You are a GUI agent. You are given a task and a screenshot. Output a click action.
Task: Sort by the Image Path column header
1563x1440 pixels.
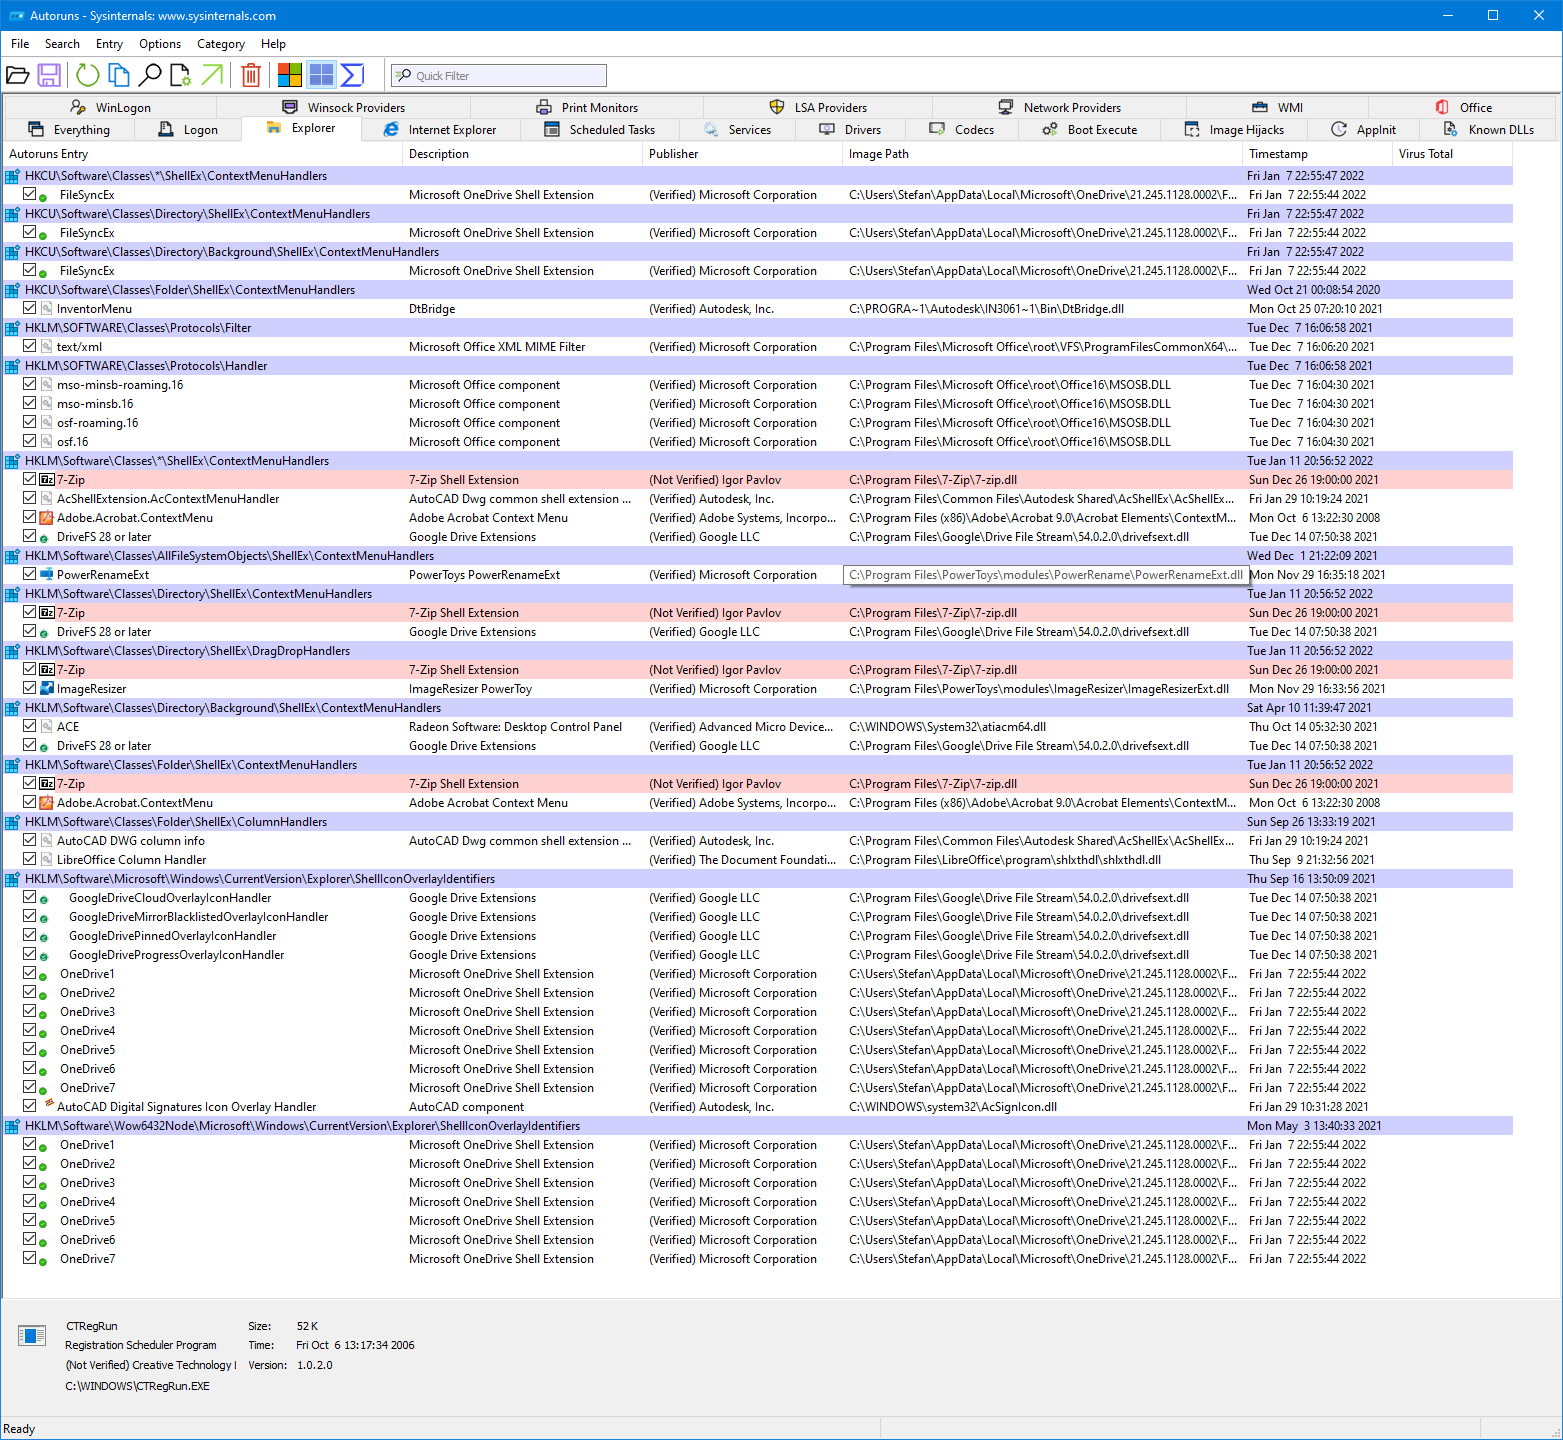pyautogui.click(x=1042, y=154)
